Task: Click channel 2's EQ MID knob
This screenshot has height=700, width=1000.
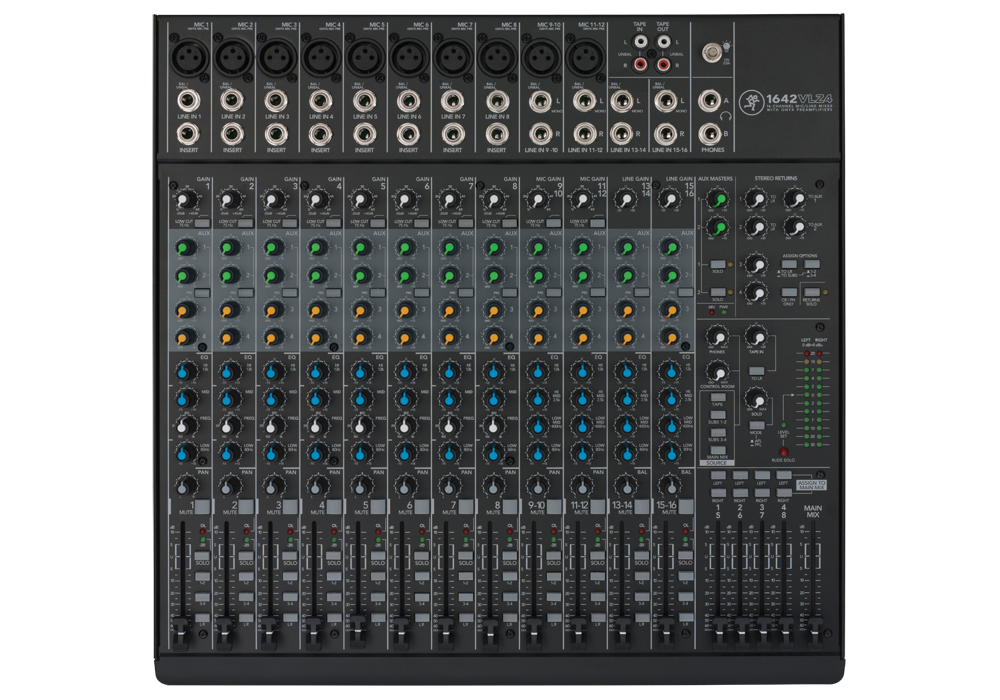Action: tap(230, 398)
